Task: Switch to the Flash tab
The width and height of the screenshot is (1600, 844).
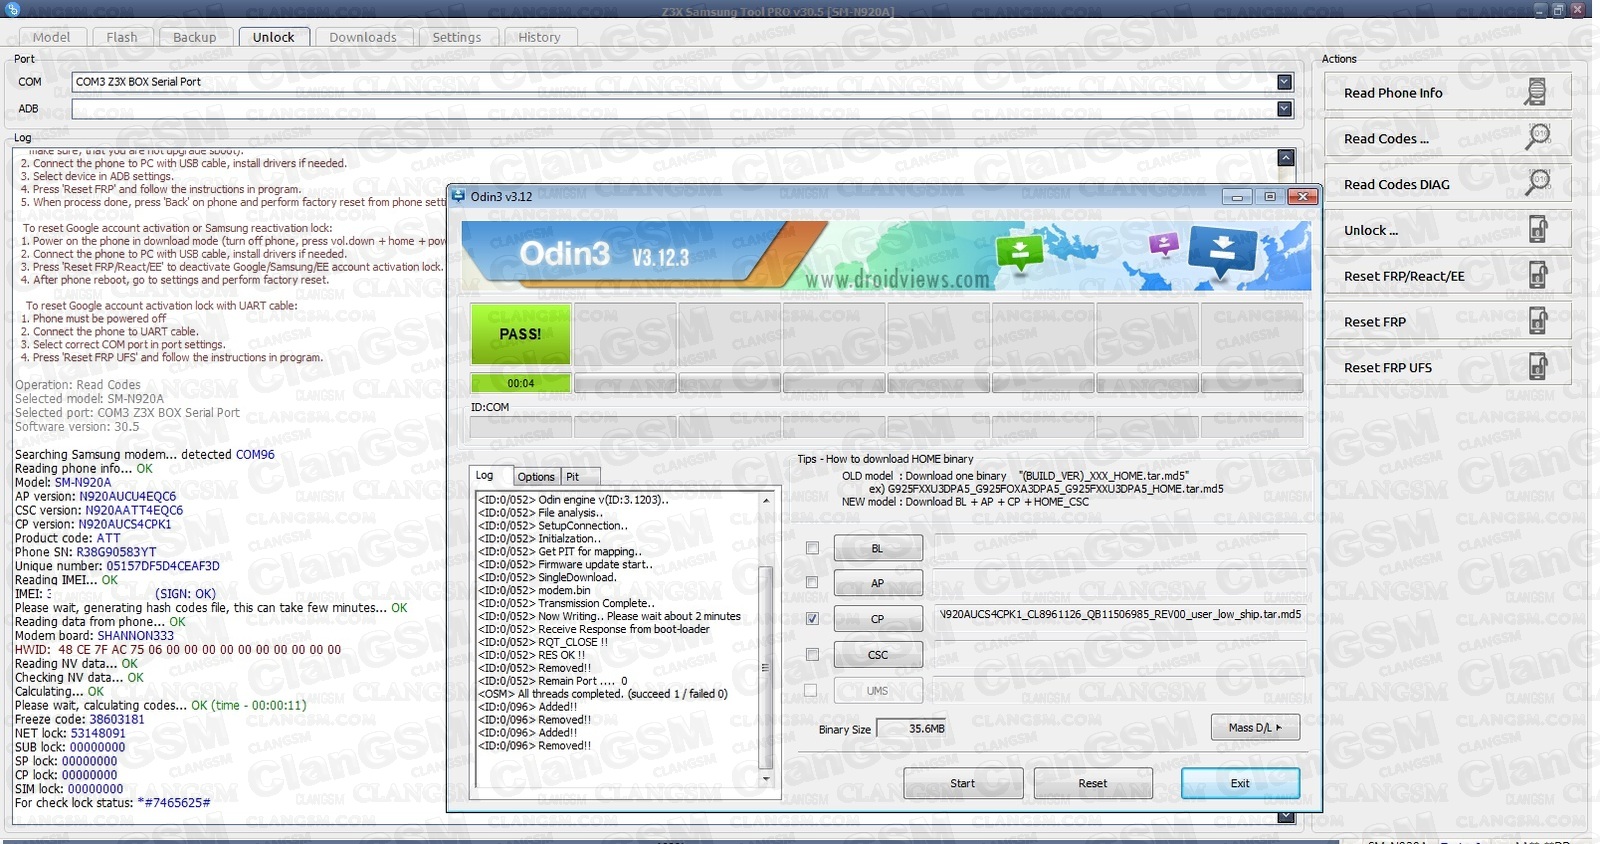Action: pyautogui.click(x=122, y=37)
